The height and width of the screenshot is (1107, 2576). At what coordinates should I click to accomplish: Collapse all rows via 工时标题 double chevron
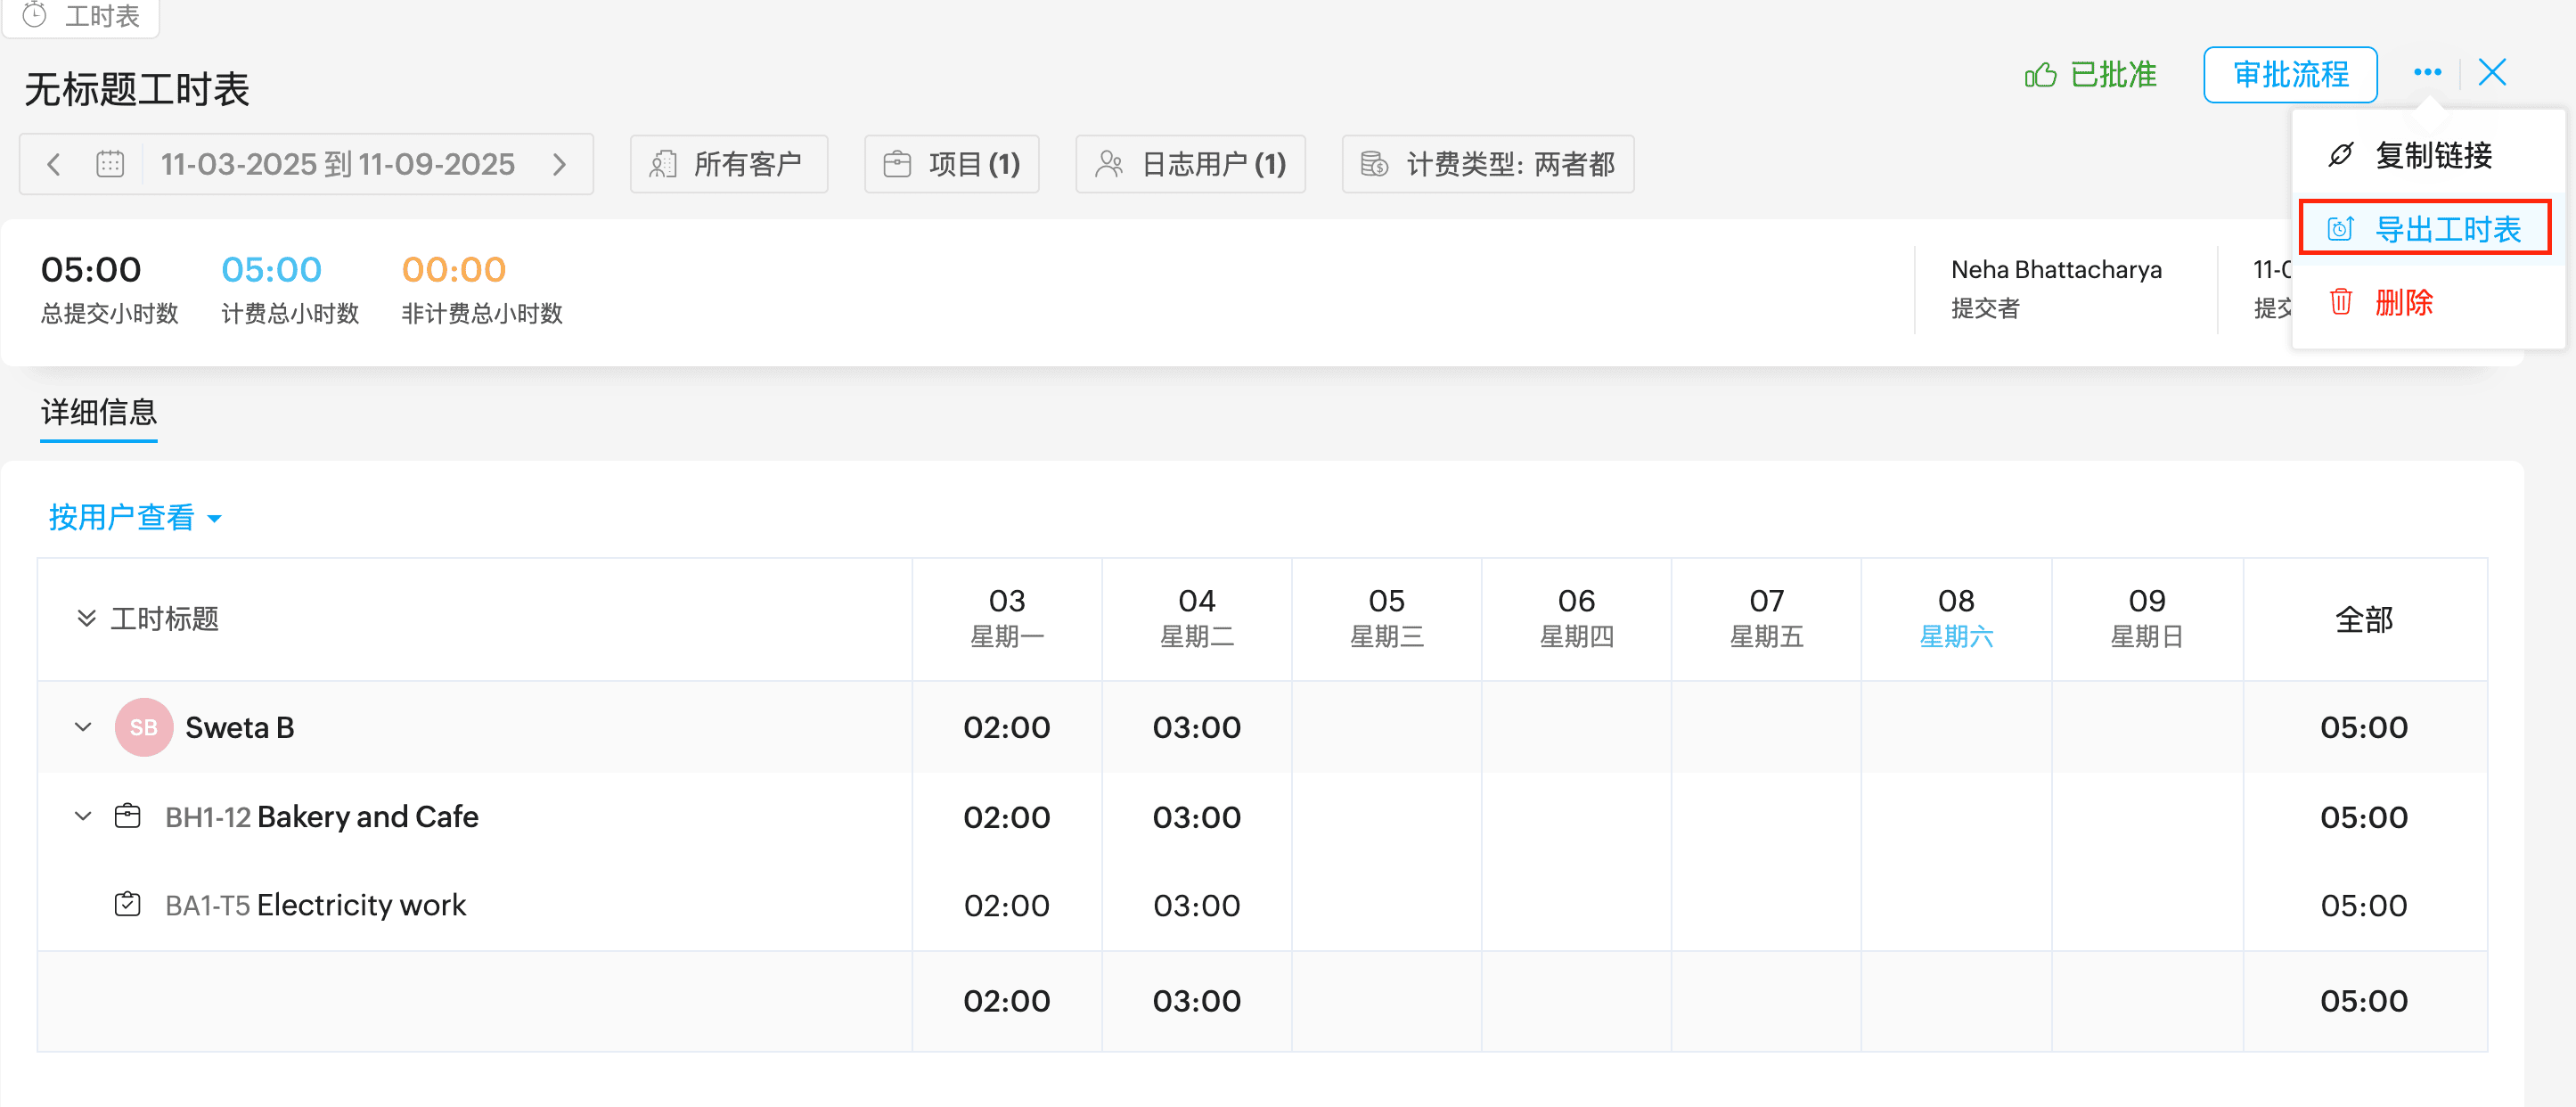coord(86,618)
